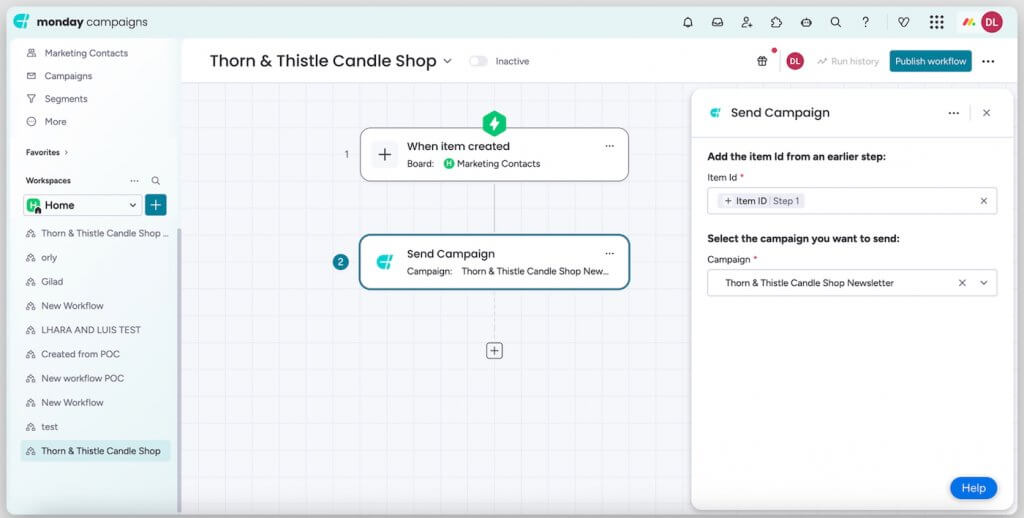Open the gift icon beside Run history
Screen dimensions: 1024x518
pos(762,61)
